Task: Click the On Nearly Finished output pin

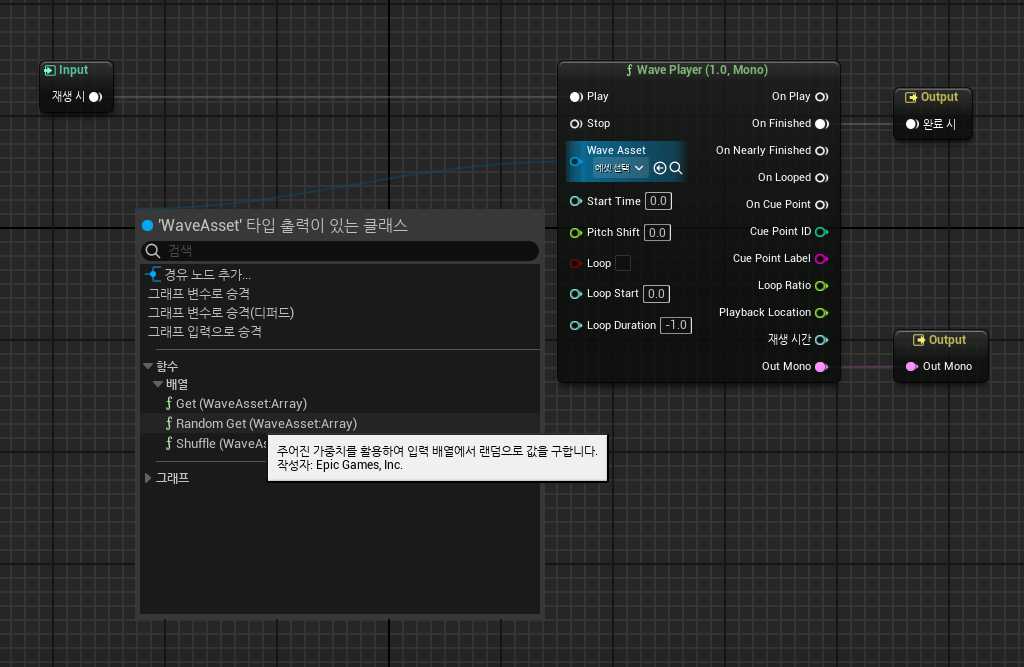Action: click(822, 151)
